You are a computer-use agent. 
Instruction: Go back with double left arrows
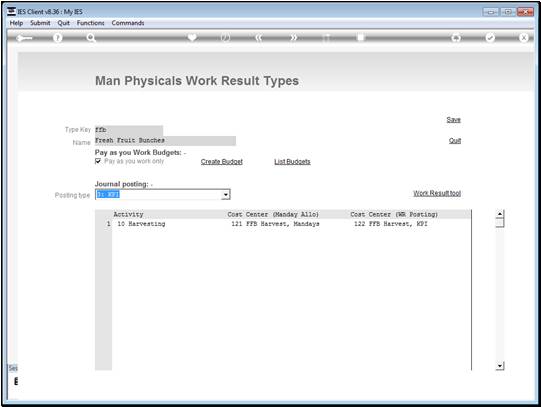[x=259, y=38]
